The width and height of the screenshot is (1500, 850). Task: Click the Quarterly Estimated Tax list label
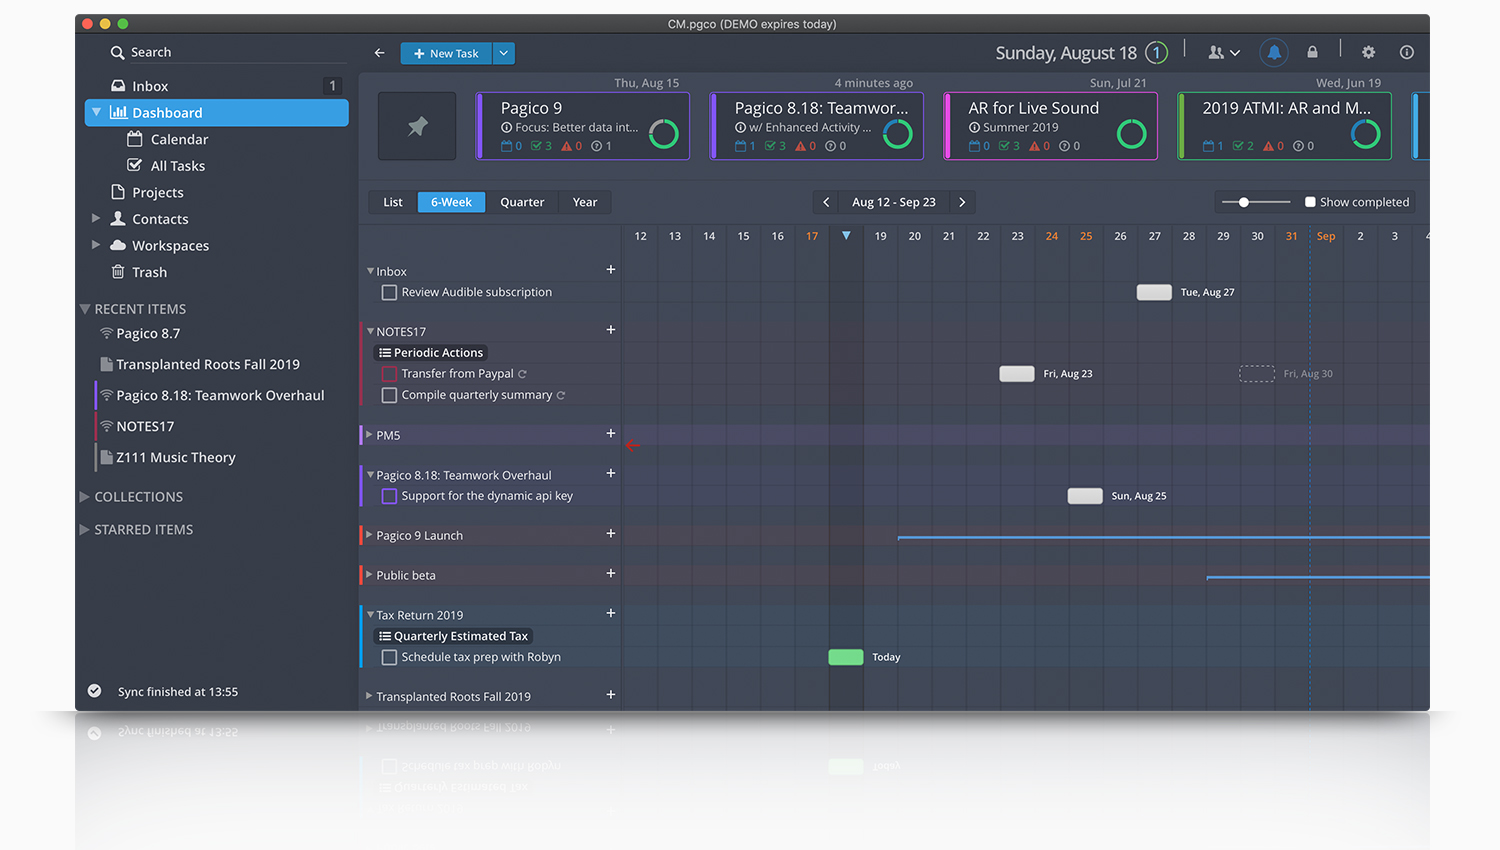(x=453, y=636)
